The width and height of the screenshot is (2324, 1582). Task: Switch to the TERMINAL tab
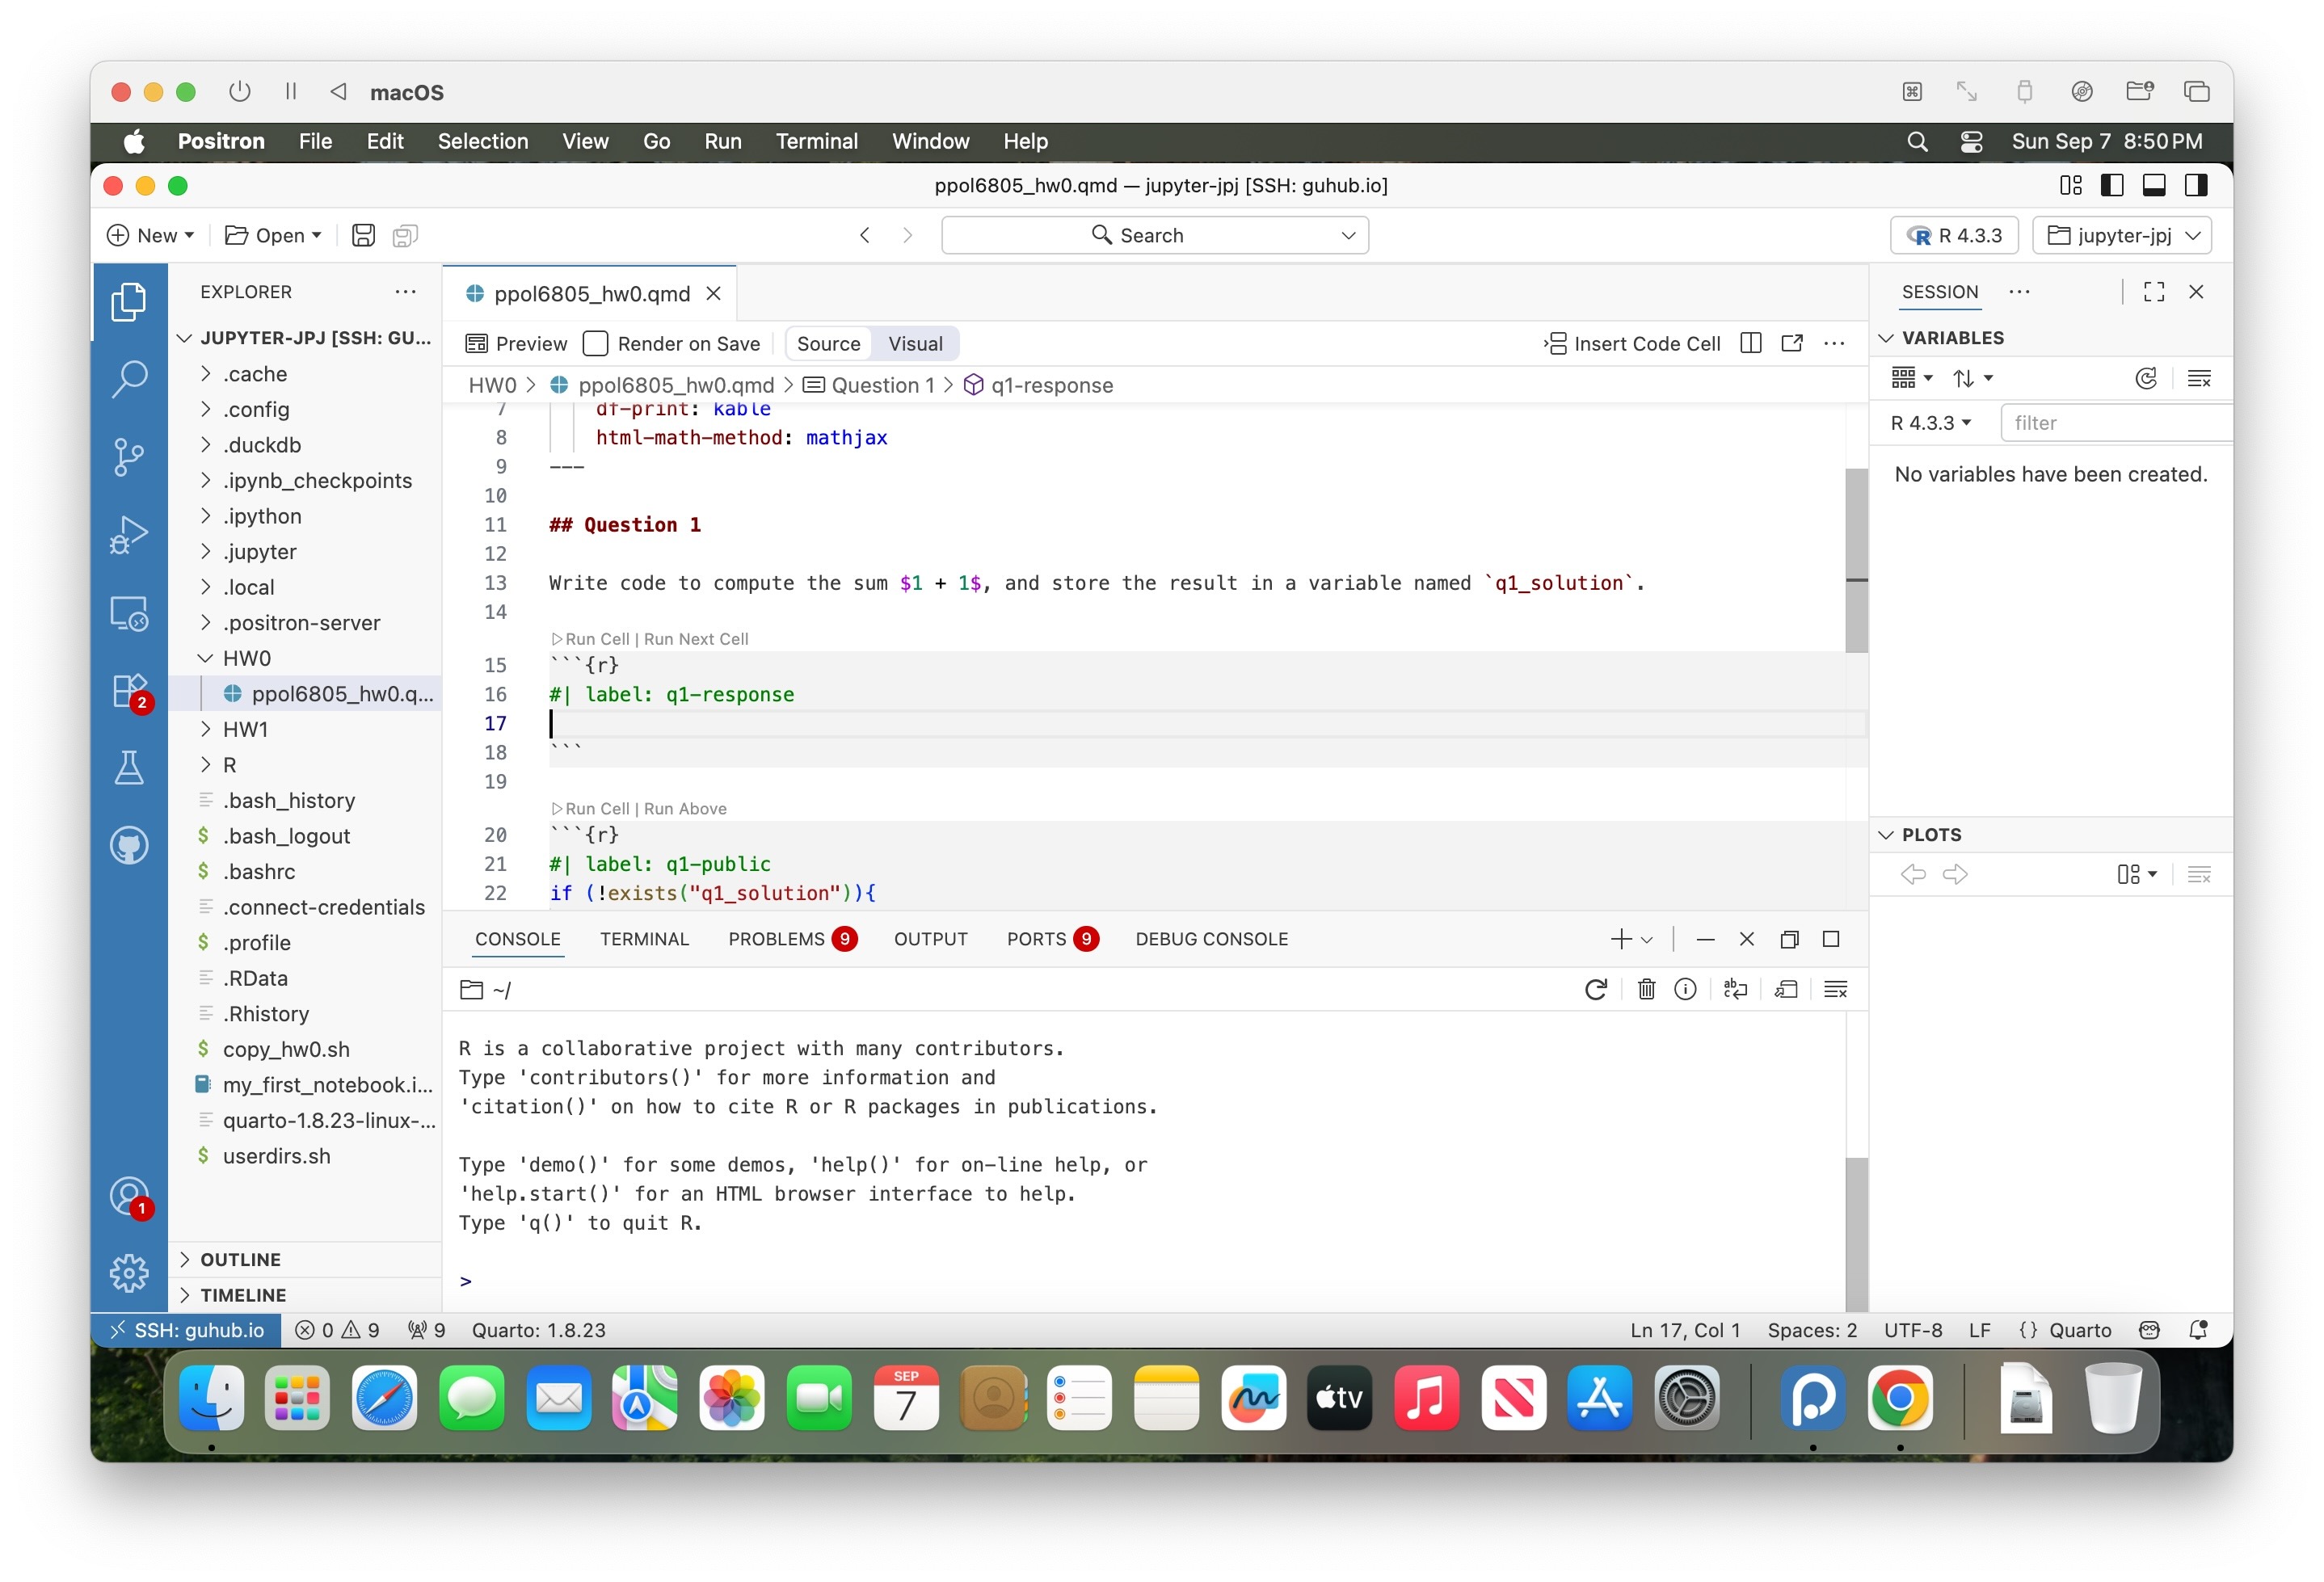tap(644, 938)
